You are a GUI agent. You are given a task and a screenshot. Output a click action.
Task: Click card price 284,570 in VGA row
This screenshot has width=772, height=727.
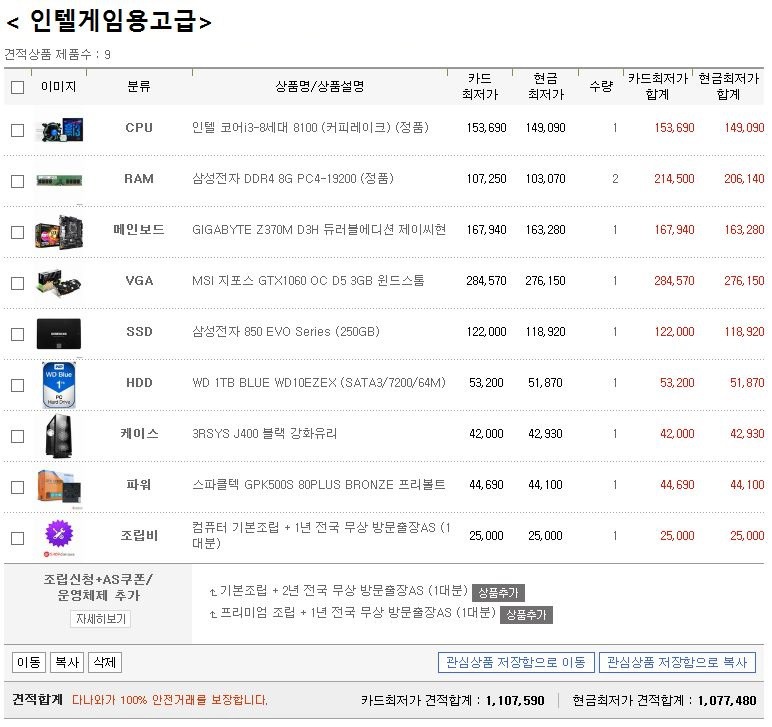pos(486,281)
